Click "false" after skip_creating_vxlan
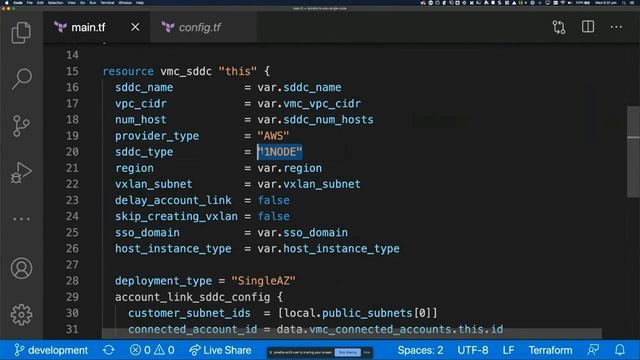The width and height of the screenshot is (640, 360). (x=273, y=216)
